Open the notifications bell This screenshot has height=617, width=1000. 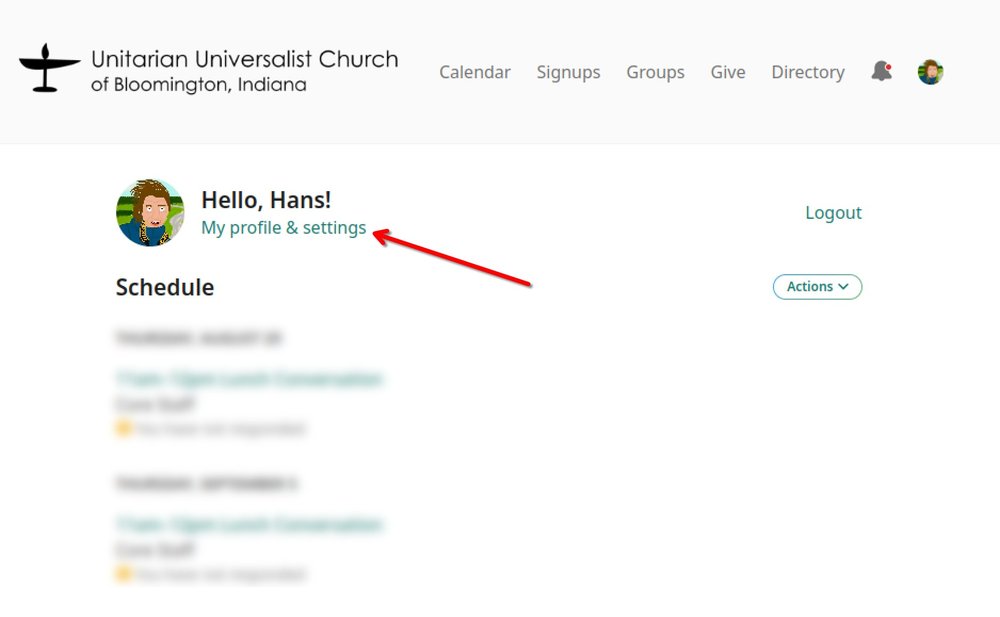[881, 71]
